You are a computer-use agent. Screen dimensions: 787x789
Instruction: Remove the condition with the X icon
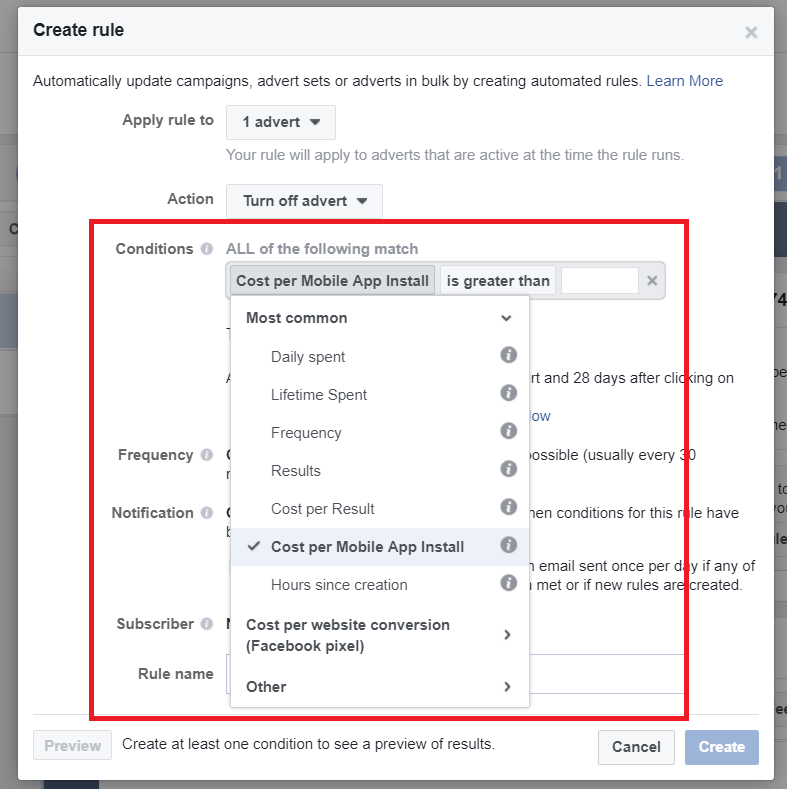click(652, 281)
